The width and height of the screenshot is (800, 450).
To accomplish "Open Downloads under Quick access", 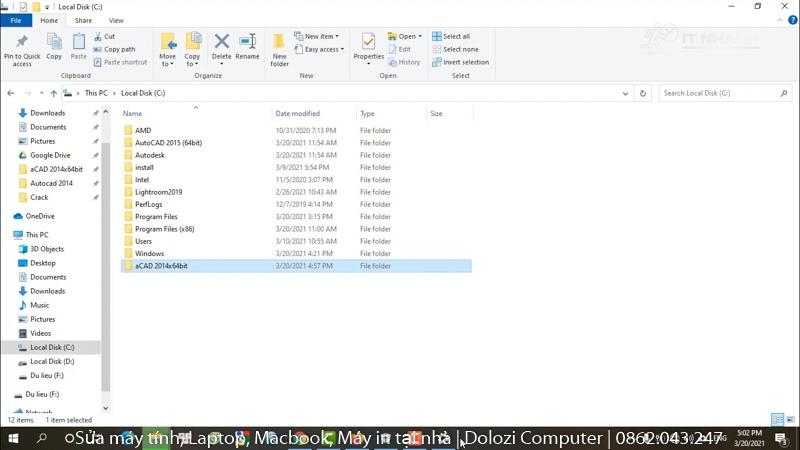I will [47, 113].
